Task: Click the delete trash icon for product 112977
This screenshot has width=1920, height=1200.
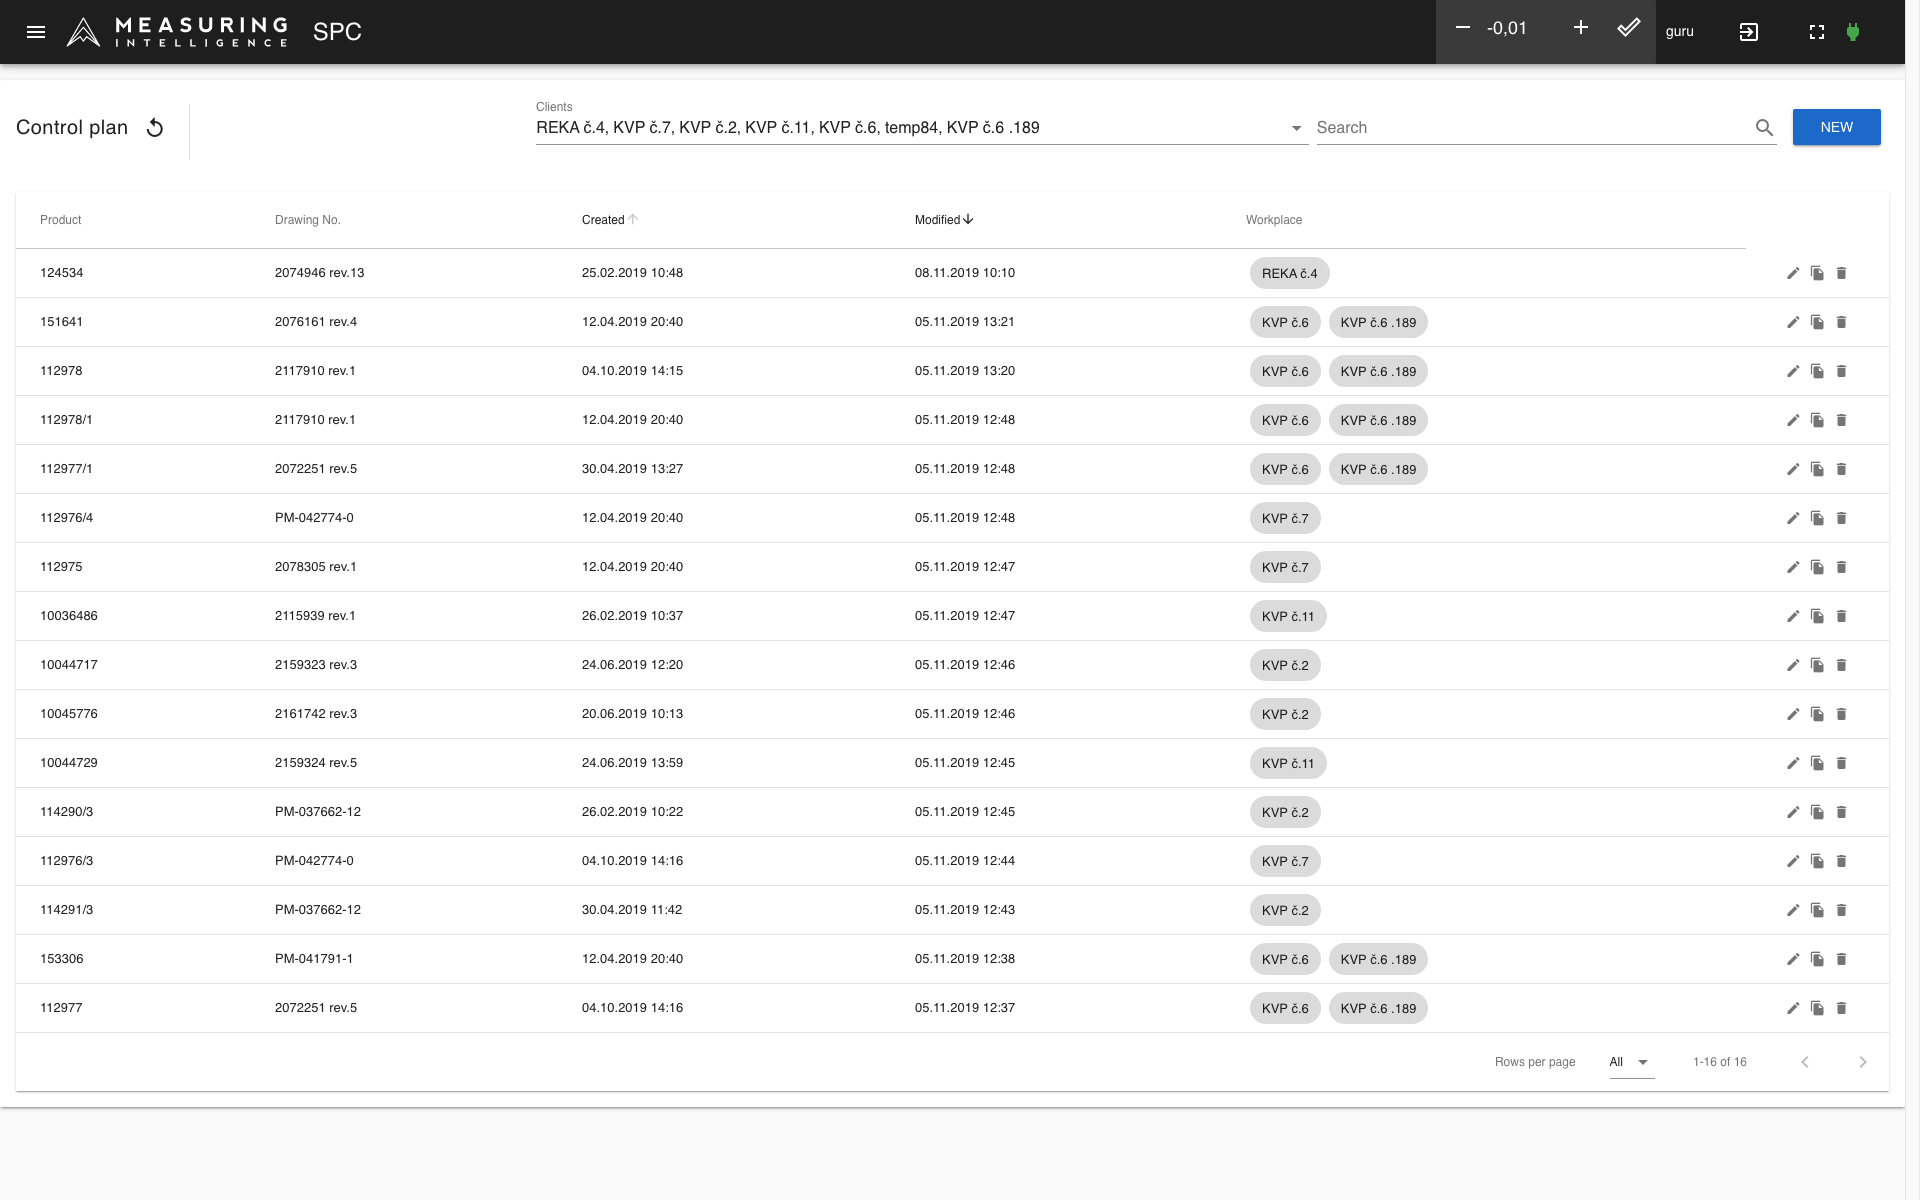Action: click(1843, 1008)
